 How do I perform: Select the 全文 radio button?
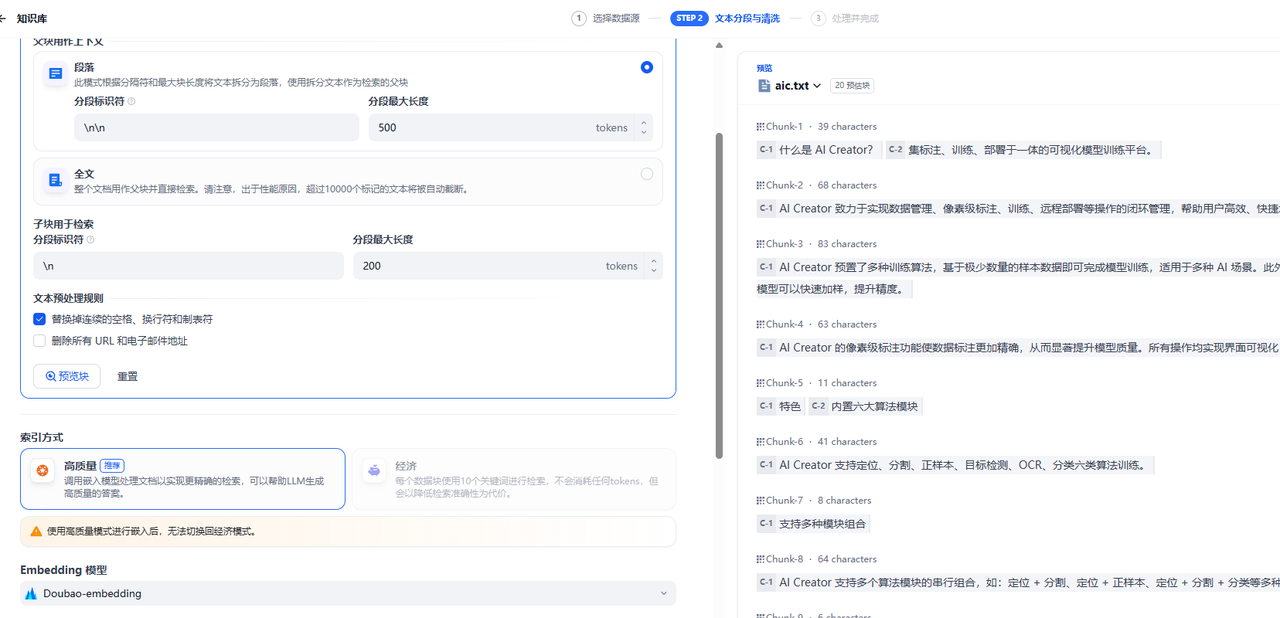tap(647, 174)
